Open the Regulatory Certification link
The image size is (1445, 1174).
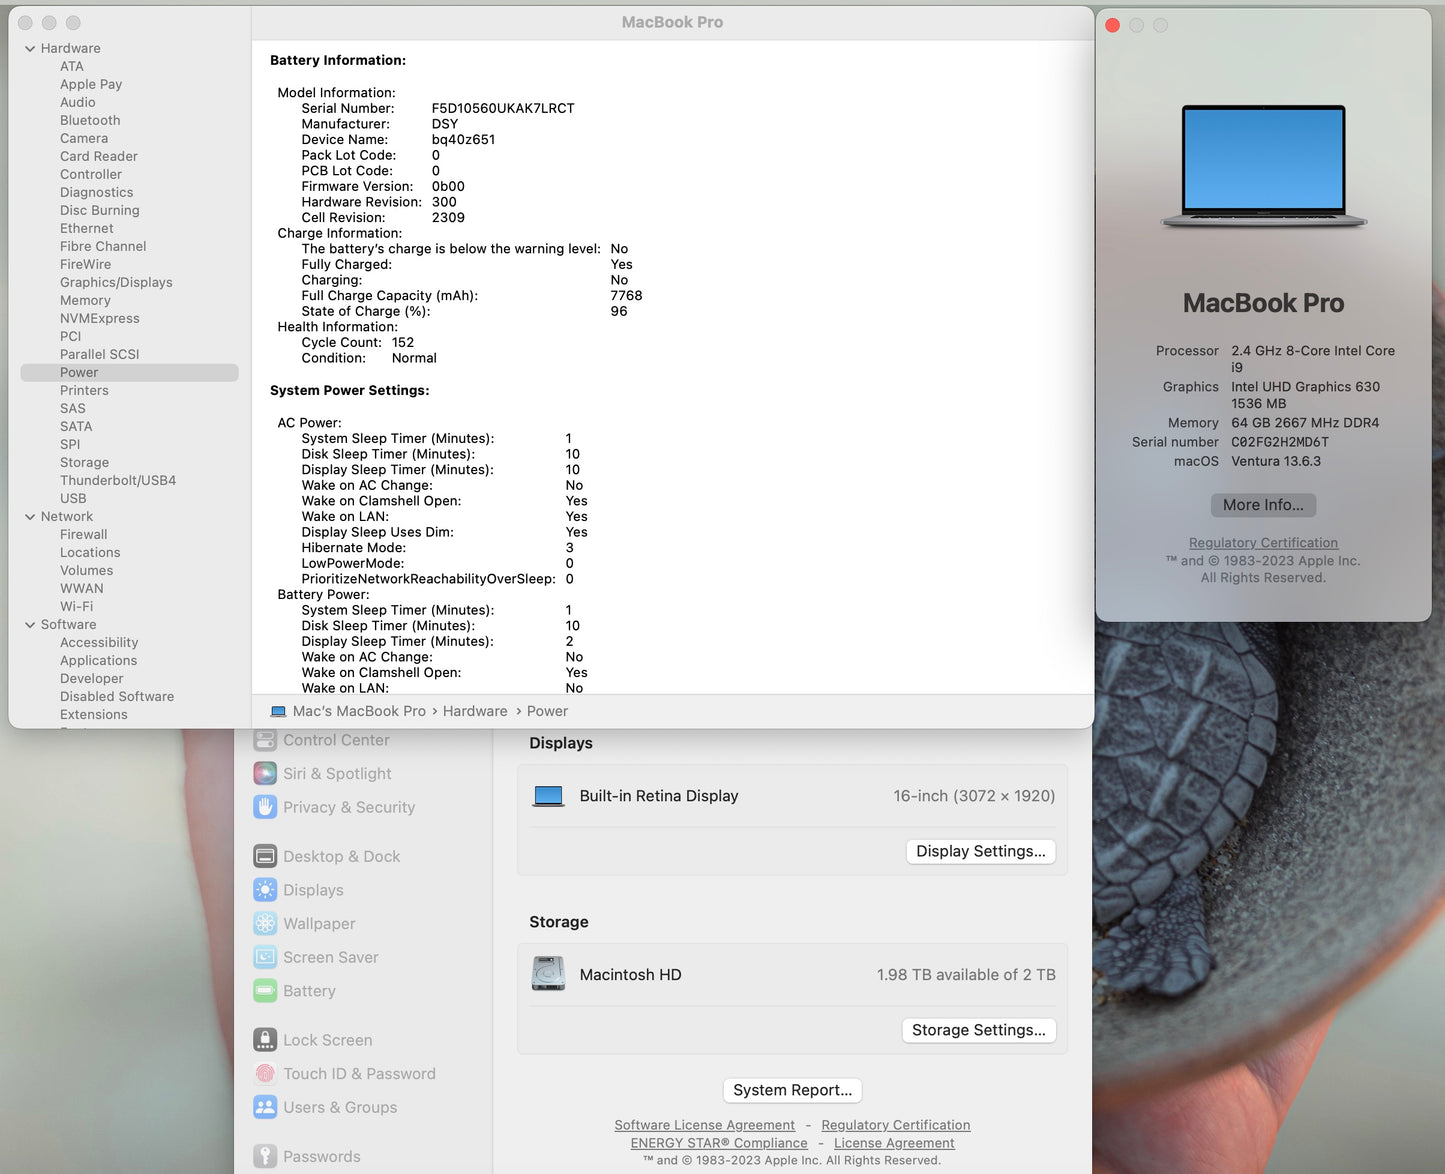1263,542
